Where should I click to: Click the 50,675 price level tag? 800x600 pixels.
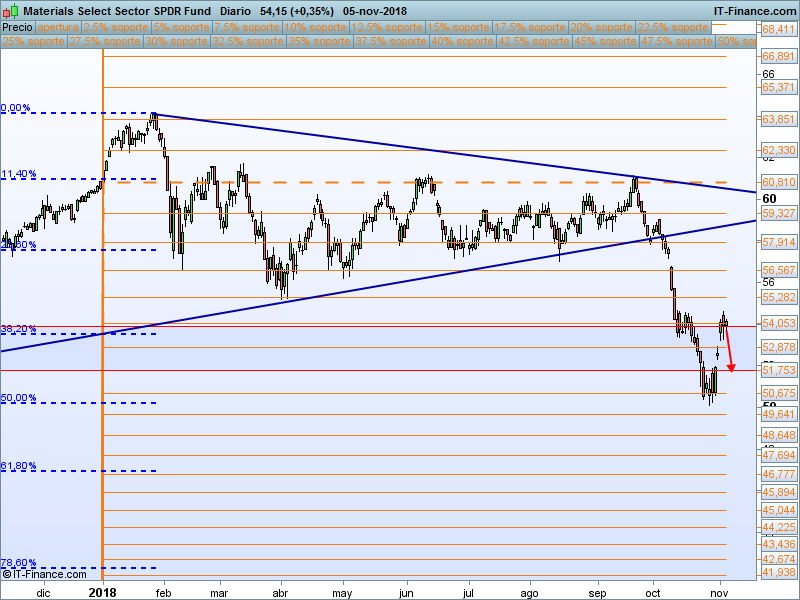pos(779,393)
